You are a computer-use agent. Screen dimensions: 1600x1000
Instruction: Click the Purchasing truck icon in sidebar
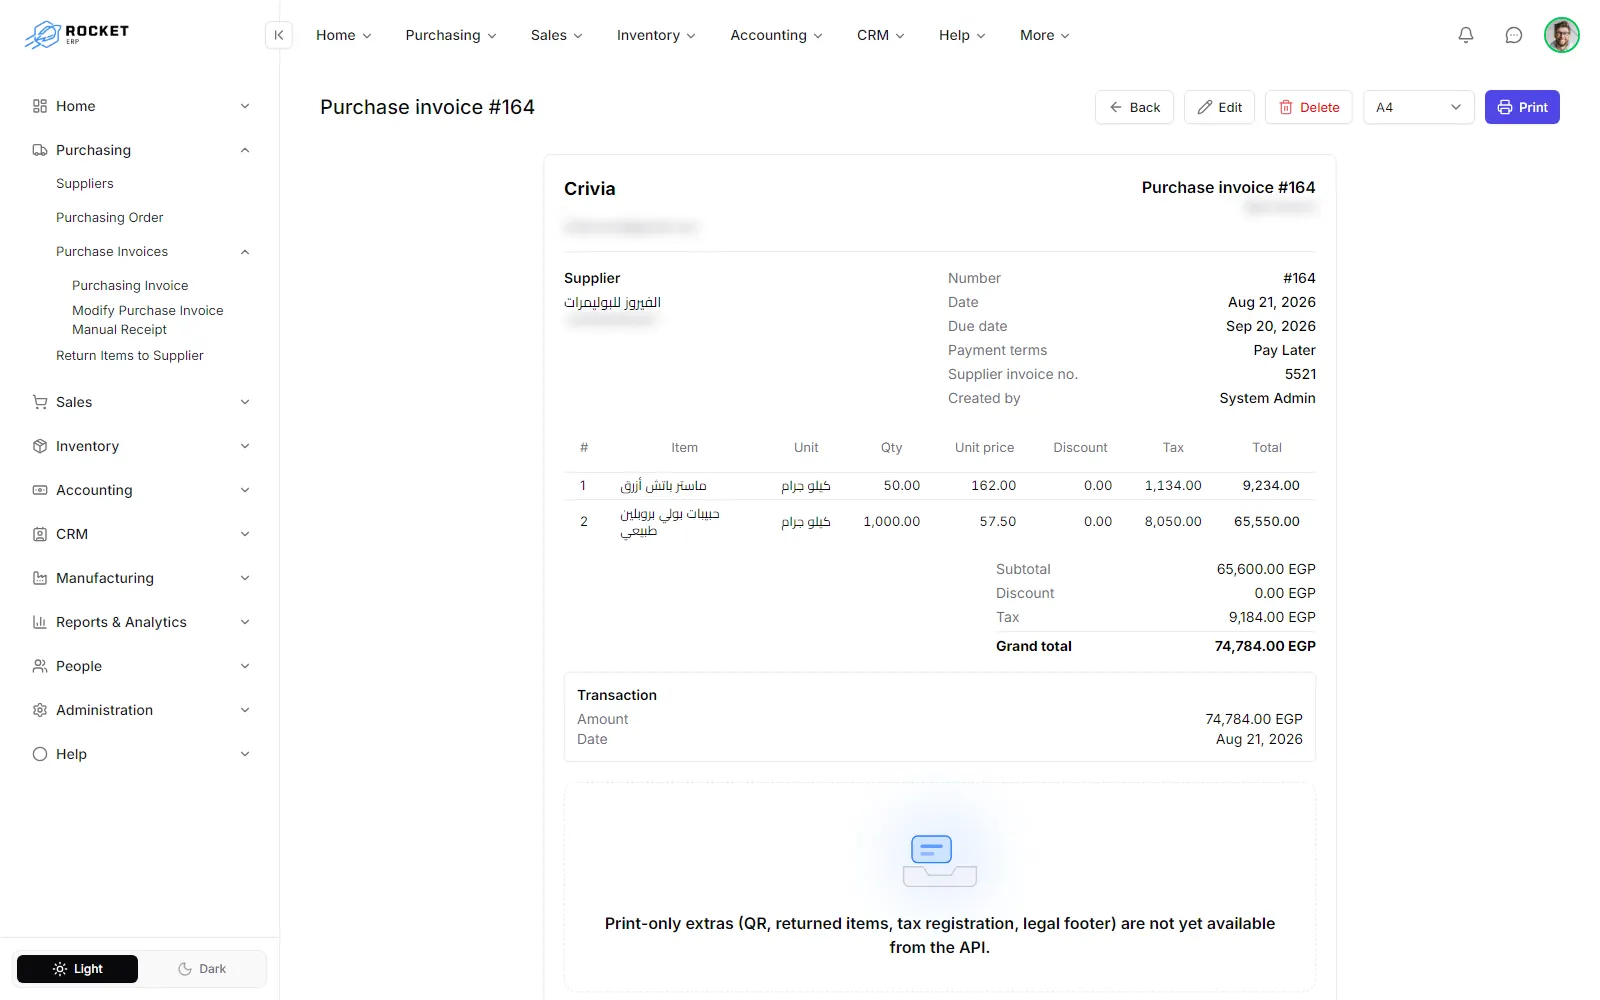[x=40, y=150]
